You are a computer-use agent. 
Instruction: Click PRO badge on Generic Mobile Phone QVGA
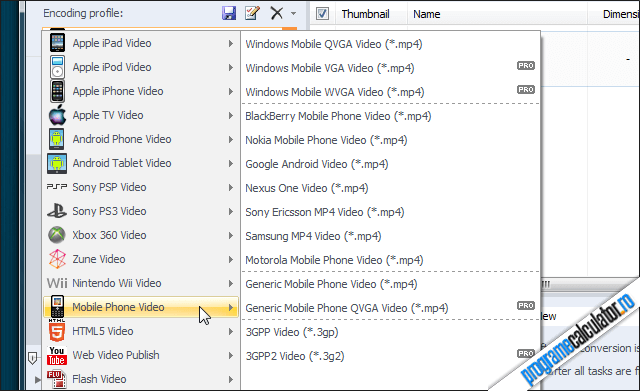pyautogui.click(x=526, y=305)
